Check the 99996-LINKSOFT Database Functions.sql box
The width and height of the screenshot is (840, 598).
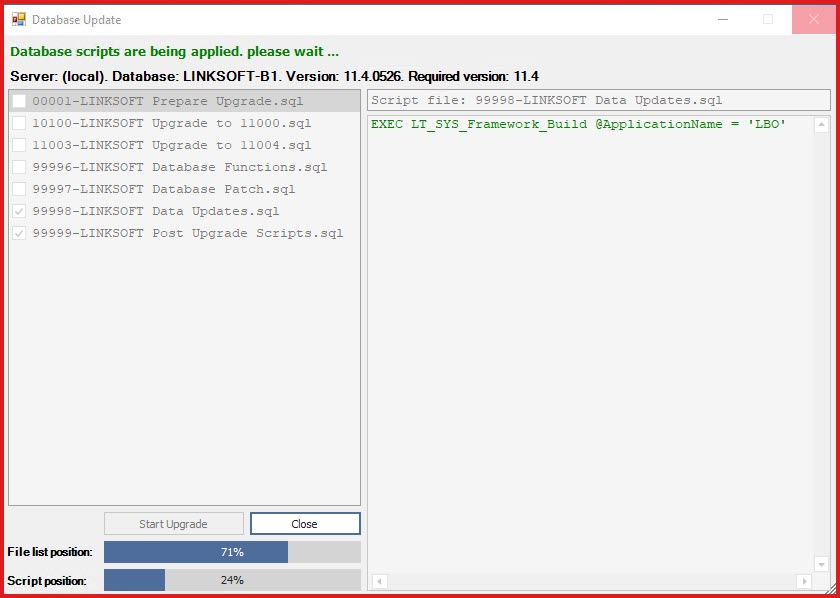19,167
